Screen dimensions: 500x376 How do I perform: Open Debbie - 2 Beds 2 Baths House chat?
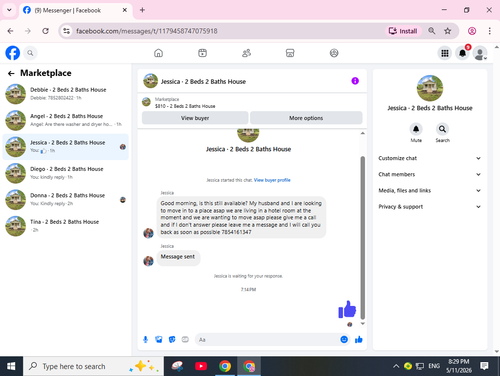pyautogui.click(x=66, y=94)
